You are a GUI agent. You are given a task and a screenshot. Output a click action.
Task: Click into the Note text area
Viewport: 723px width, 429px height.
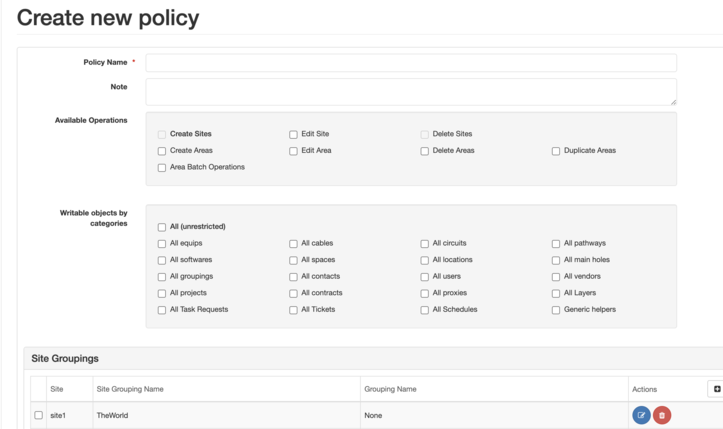pyautogui.click(x=411, y=92)
